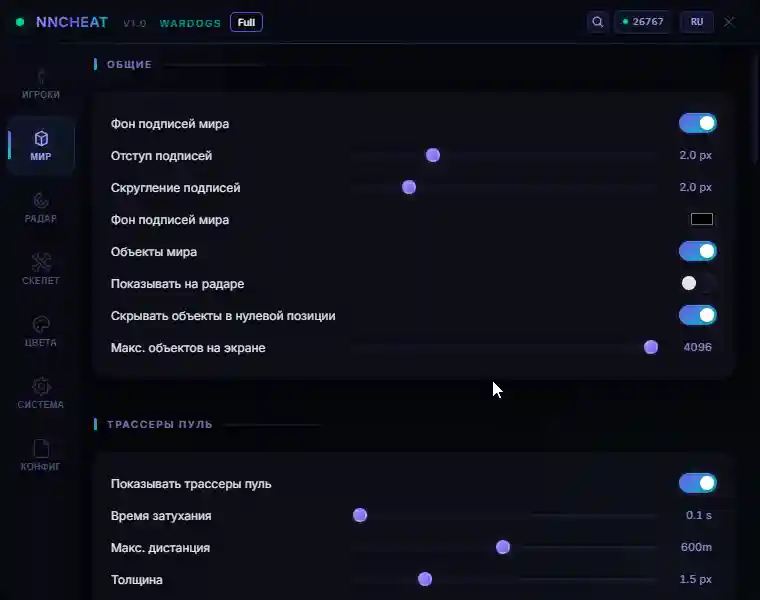Click Макс. объектов на экране slider handle
The image size is (760, 600).
pyautogui.click(x=651, y=347)
